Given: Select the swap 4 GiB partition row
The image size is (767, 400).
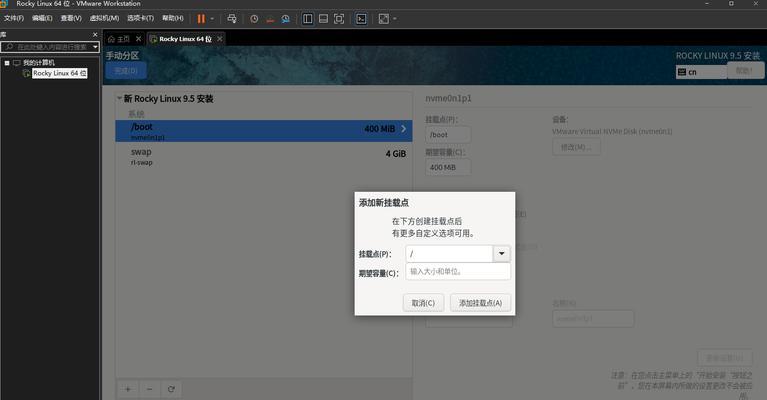Looking at the screenshot, I should (264, 156).
